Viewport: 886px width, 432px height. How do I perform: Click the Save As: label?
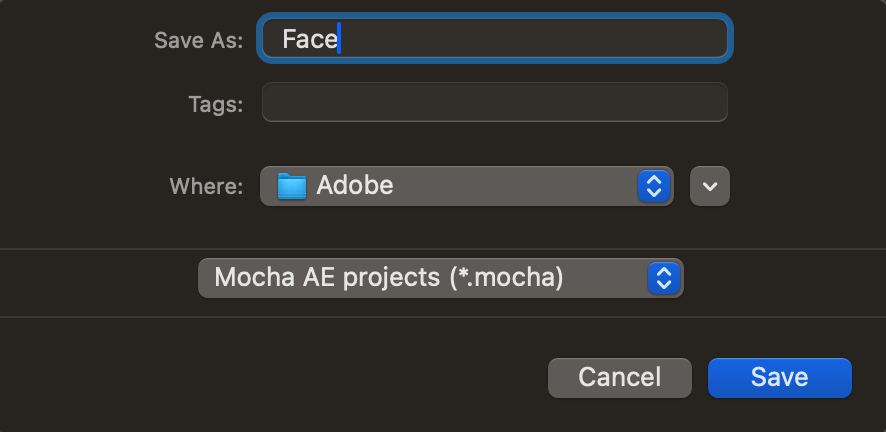(x=198, y=40)
